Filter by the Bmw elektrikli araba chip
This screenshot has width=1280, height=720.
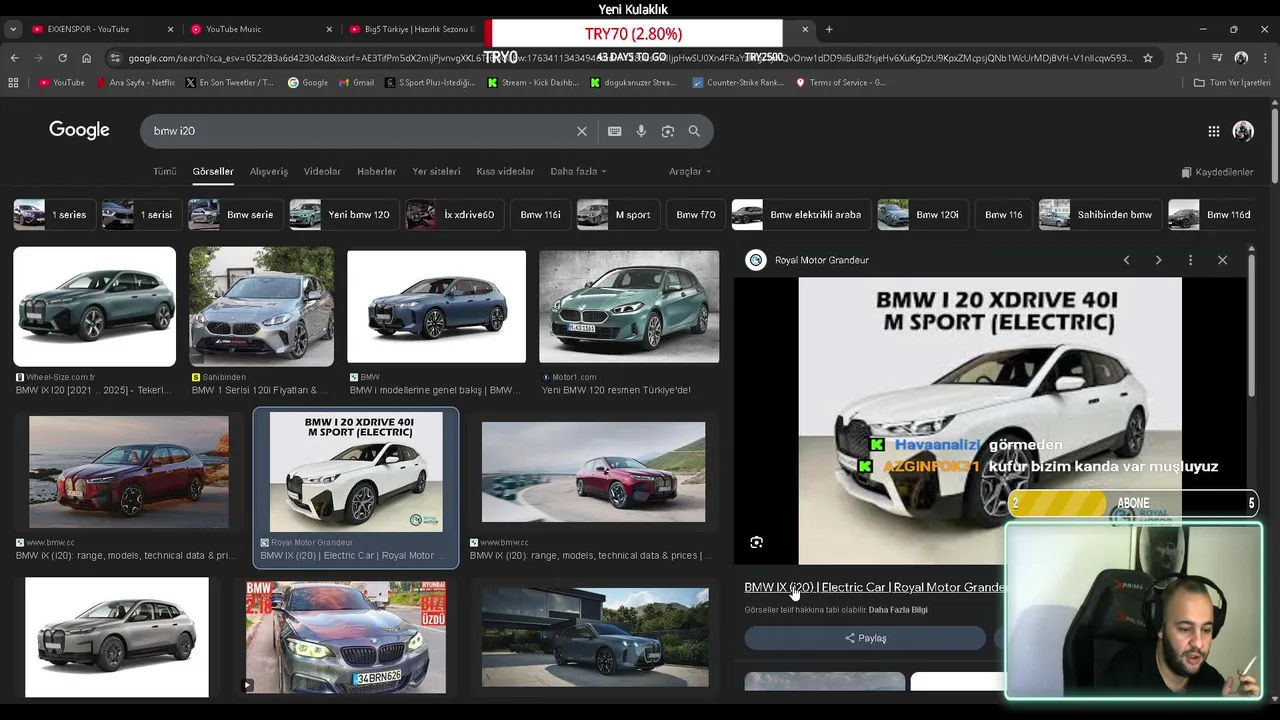pos(800,215)
